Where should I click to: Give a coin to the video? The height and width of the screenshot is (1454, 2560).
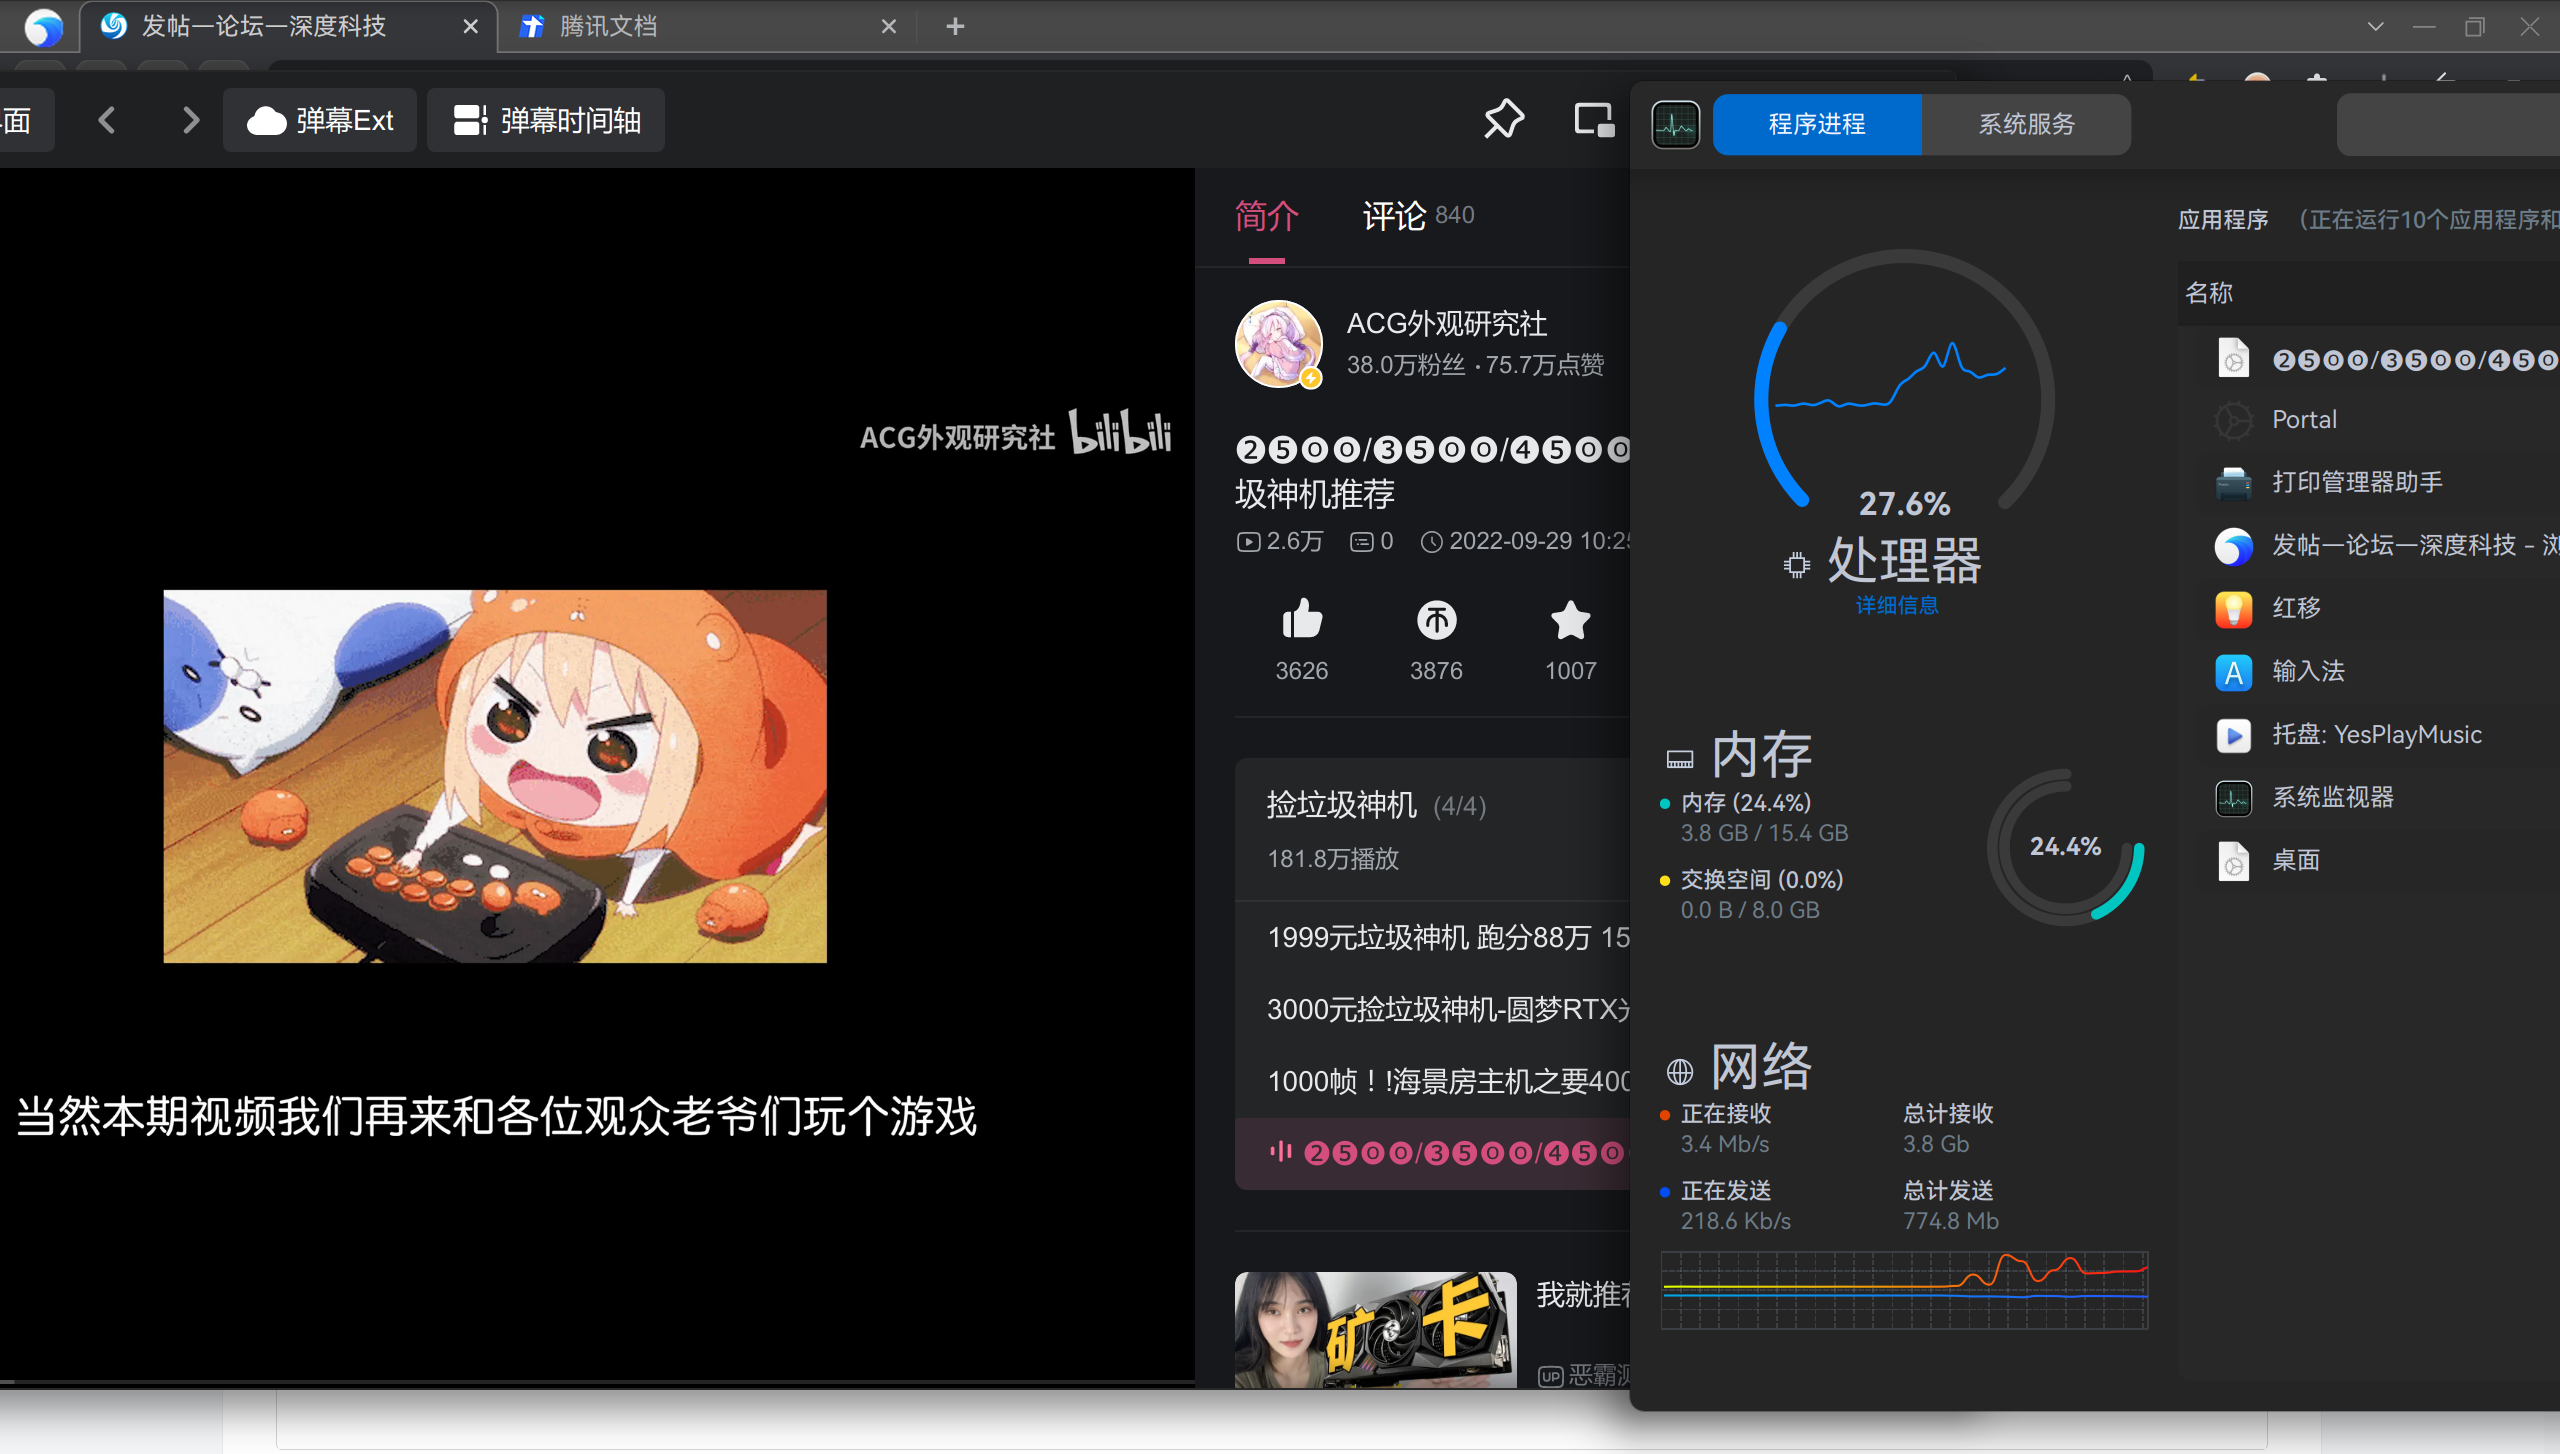click(x=1435, y=621)
